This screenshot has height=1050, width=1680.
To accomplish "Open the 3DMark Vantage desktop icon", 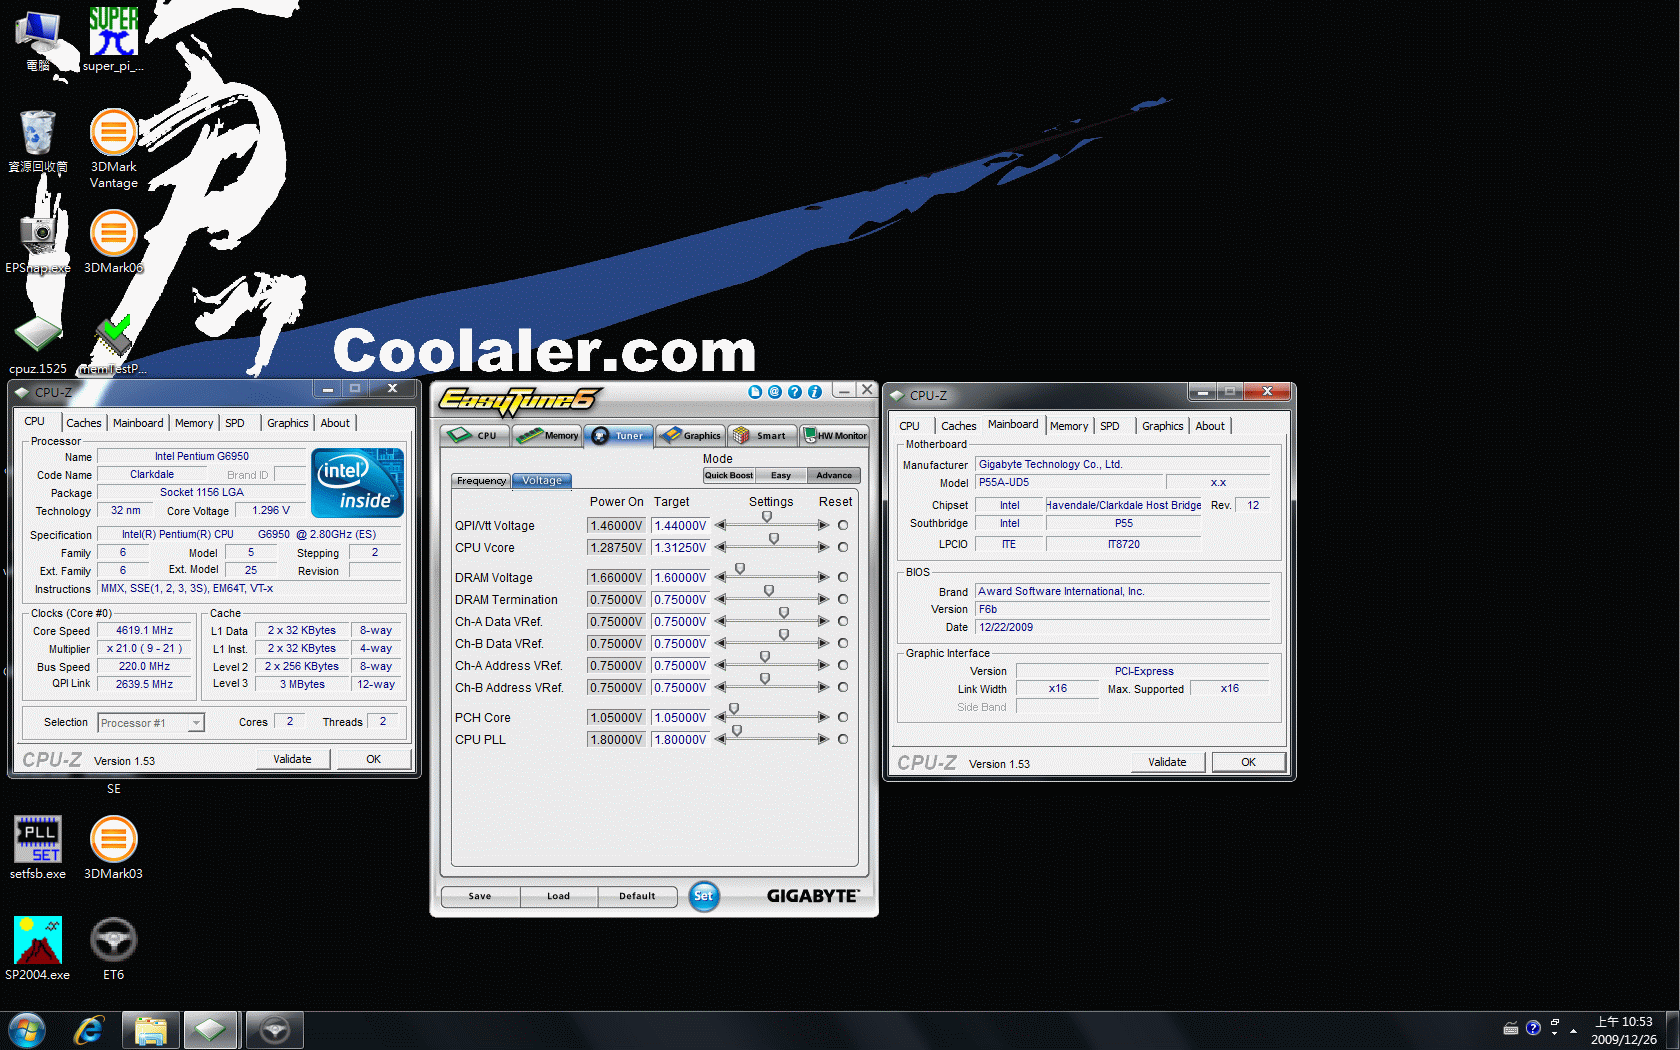I will click(113, 149).
